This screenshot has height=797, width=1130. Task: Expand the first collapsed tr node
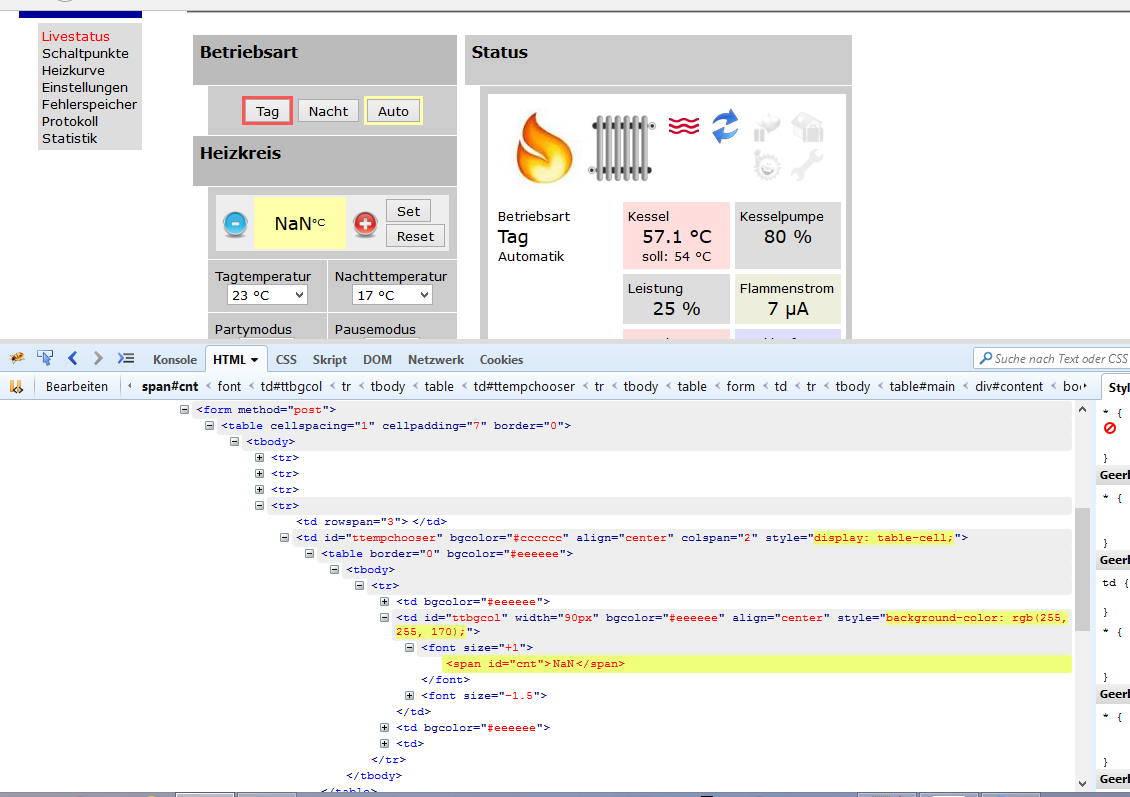[259, 458]
